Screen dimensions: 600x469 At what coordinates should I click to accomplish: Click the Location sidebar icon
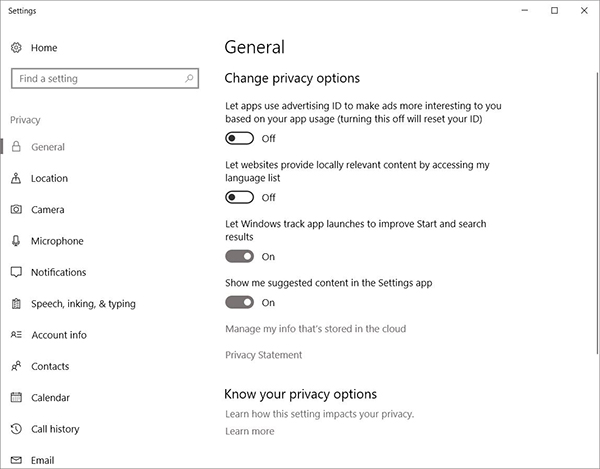tap(16, 179)
